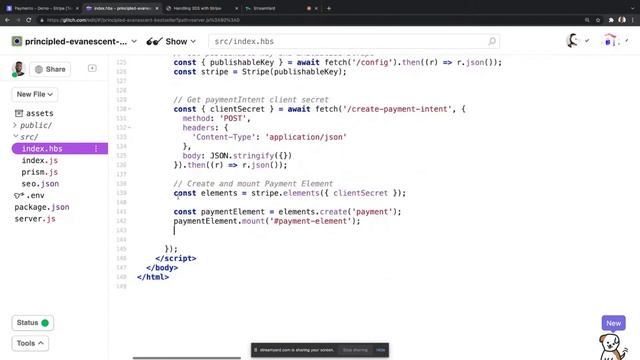This screenshot has width=640, height=360.
Task: Close the Payments Demo Stripe tab
Action: click(77, 8)
